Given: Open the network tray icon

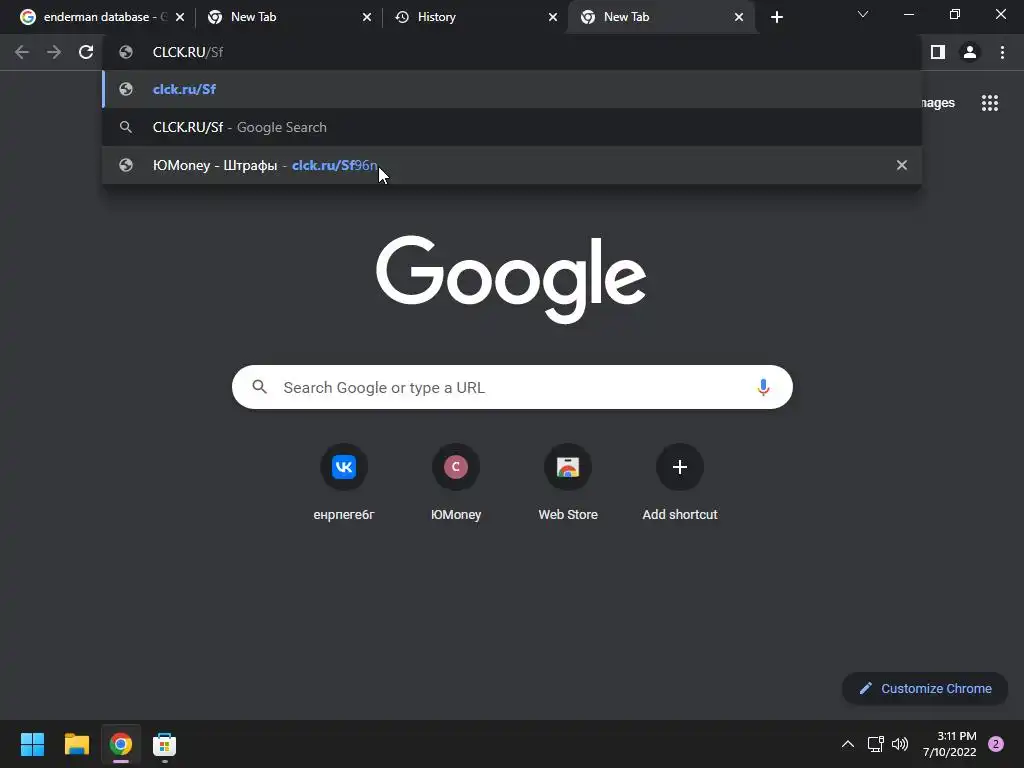Looking at the screenshot, I should (x=875, y=744).
